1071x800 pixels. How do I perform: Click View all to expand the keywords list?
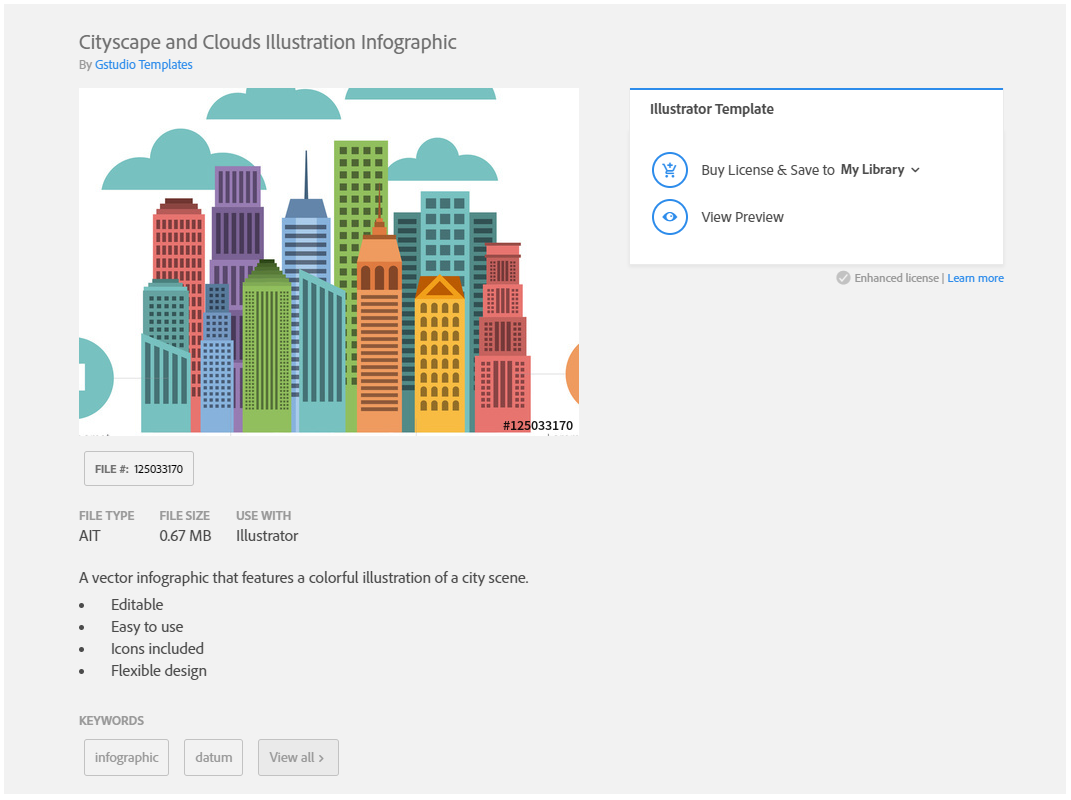[x=298, y=757]
